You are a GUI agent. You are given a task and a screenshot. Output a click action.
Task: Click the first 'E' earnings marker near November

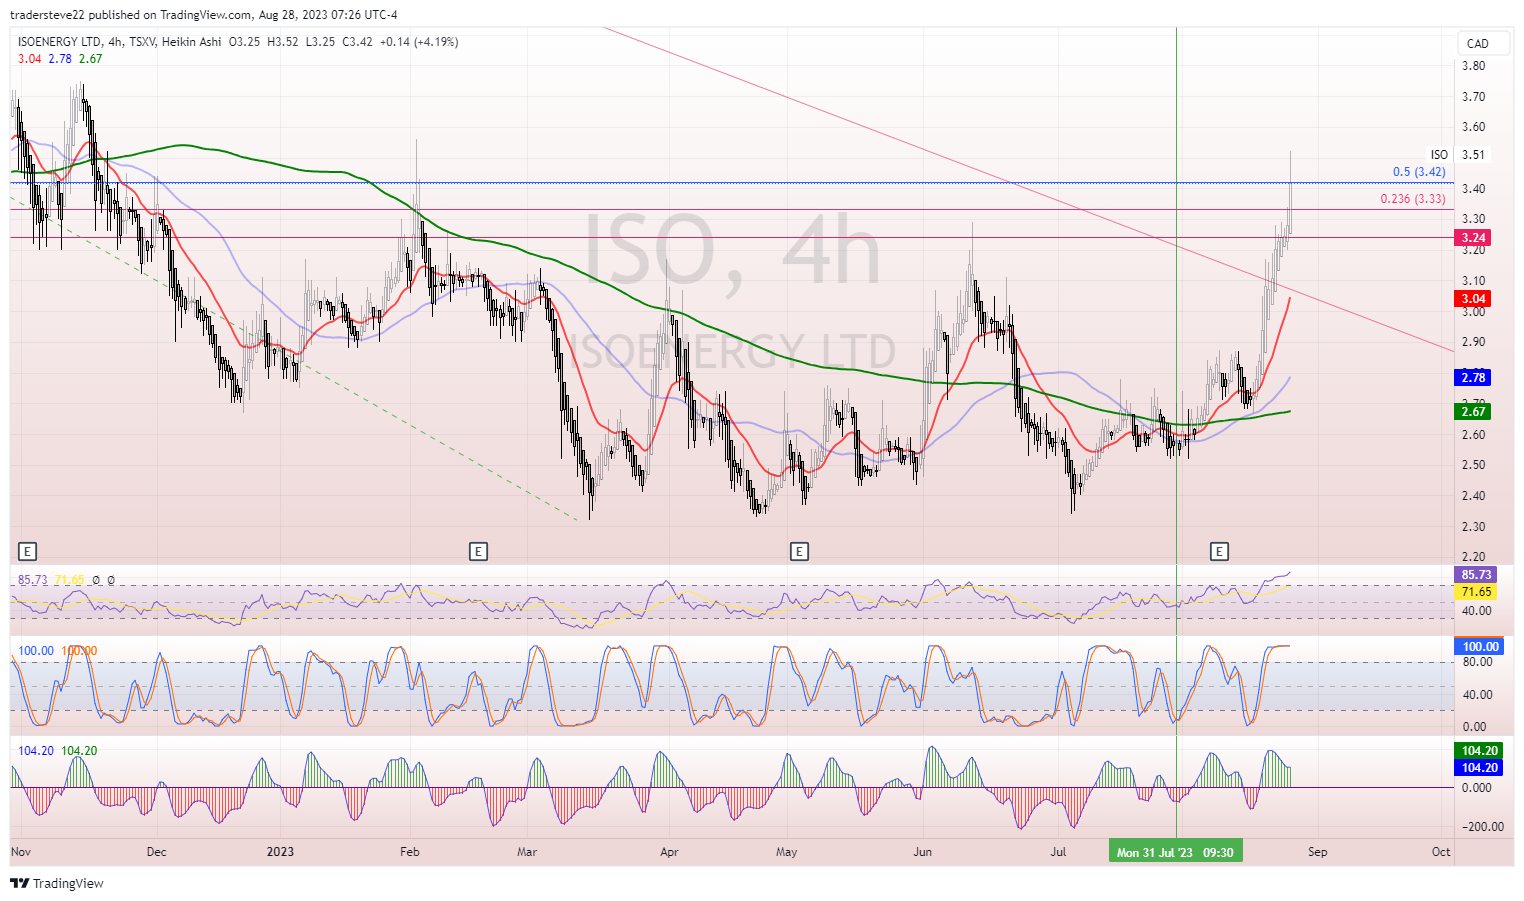pos(27,551)
